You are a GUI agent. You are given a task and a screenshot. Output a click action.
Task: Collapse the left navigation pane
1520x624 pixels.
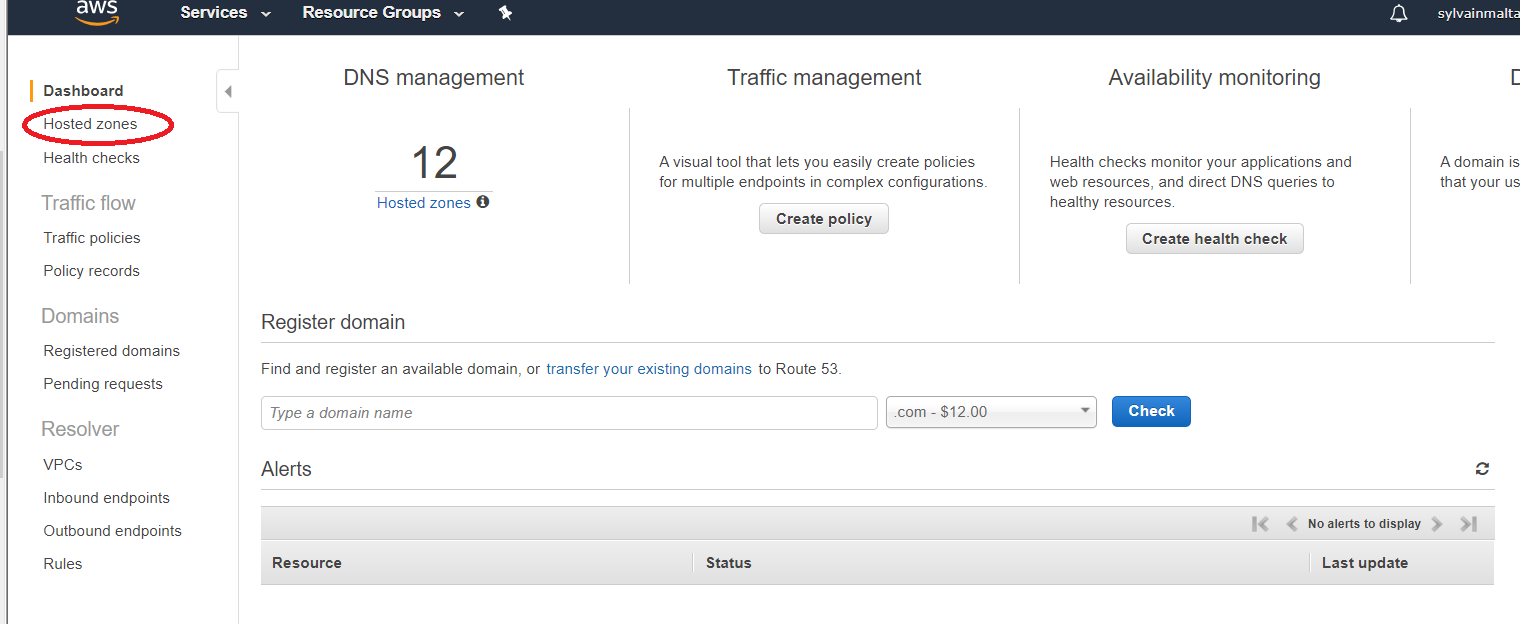tap(228, 92)
